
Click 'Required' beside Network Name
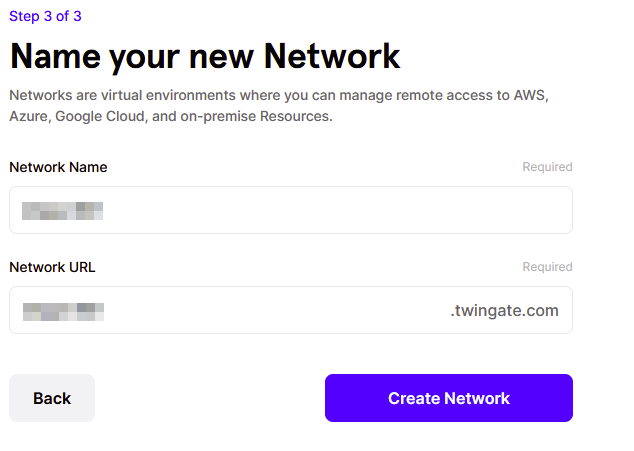click(547, 167)
